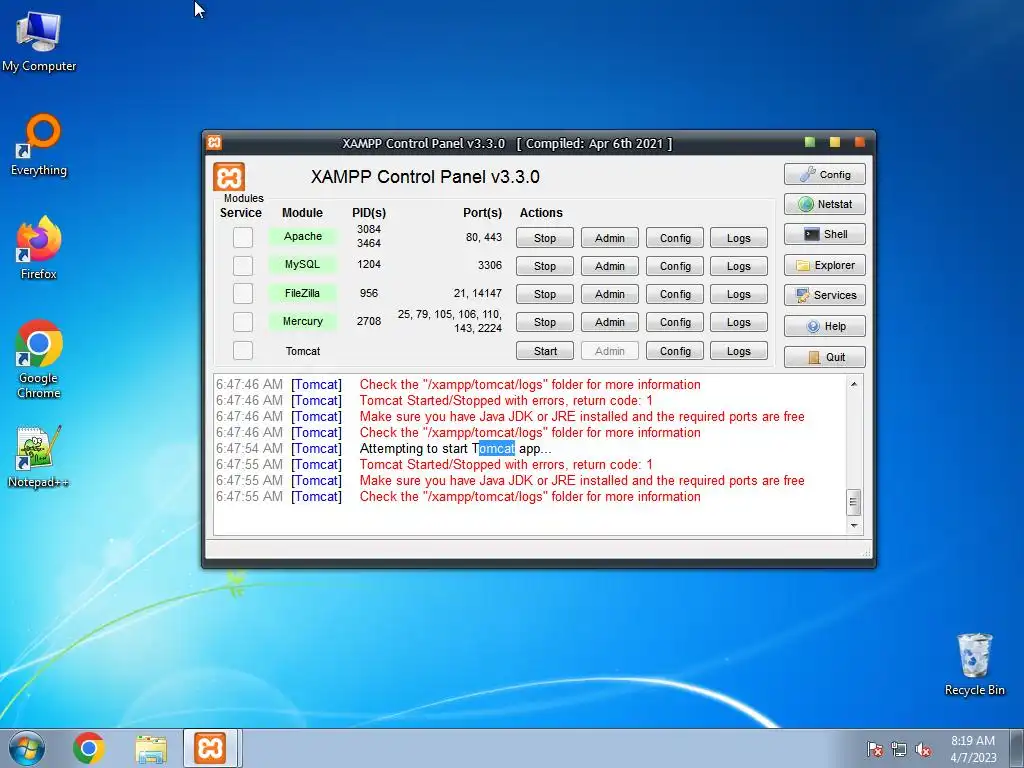Minimize XAMPP window with green button
Viewport: 1024px width, 768px height.
coord(810,142)
